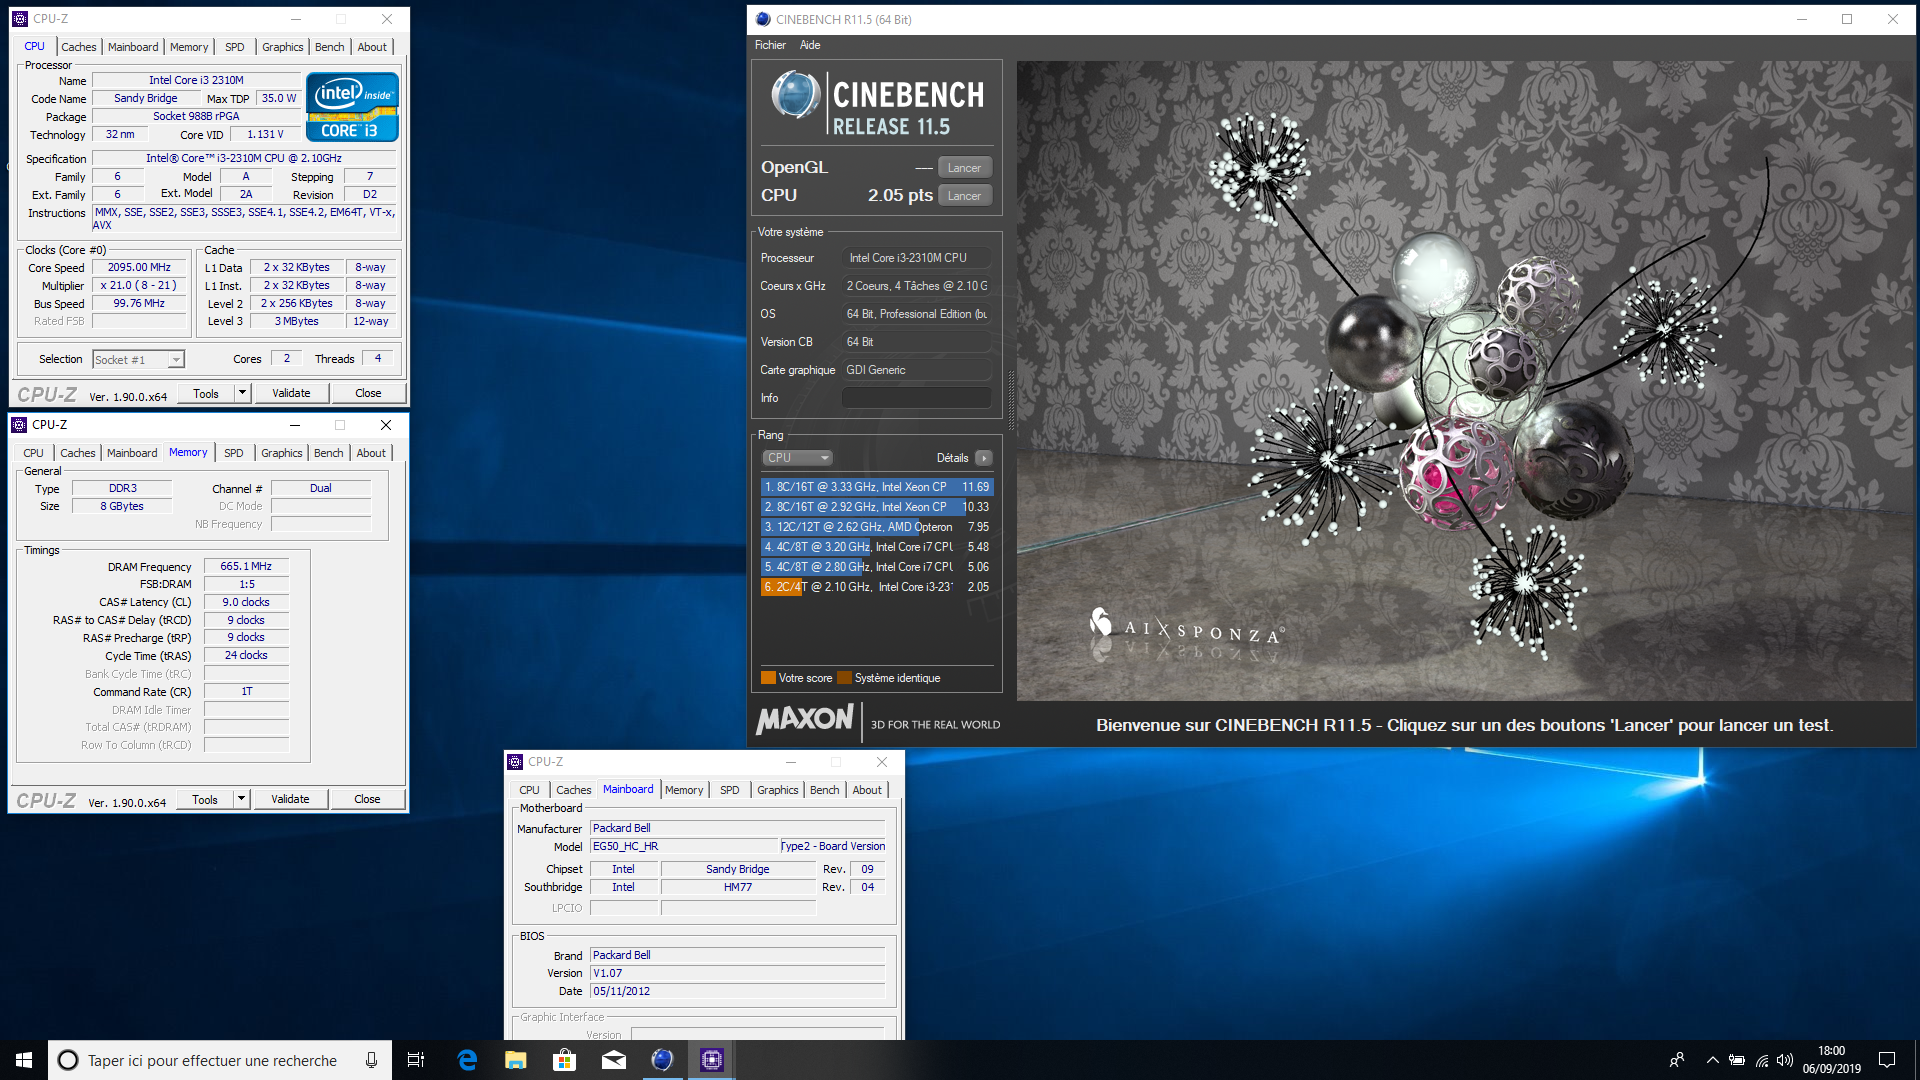Open the Rang CPU dropdown in Cinebench
Viewport: 1920px width, 1080px height.
coord(797,458)
